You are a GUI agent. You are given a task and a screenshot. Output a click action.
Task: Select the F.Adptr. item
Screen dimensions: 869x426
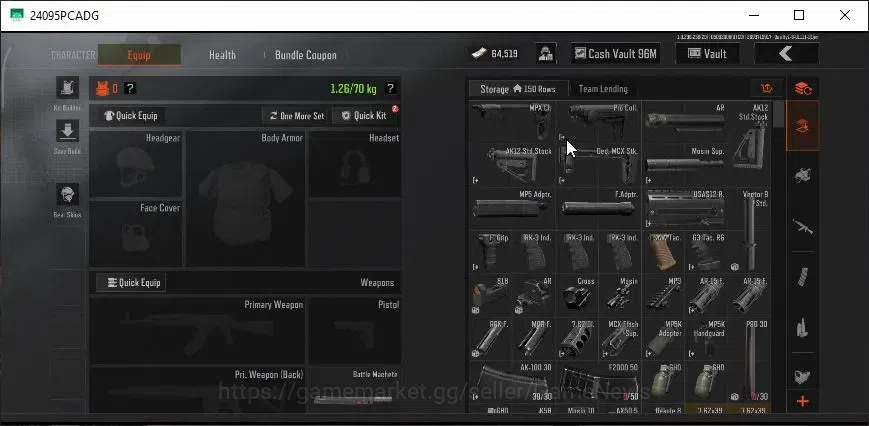pyautogui.click(x=600, y=209)
